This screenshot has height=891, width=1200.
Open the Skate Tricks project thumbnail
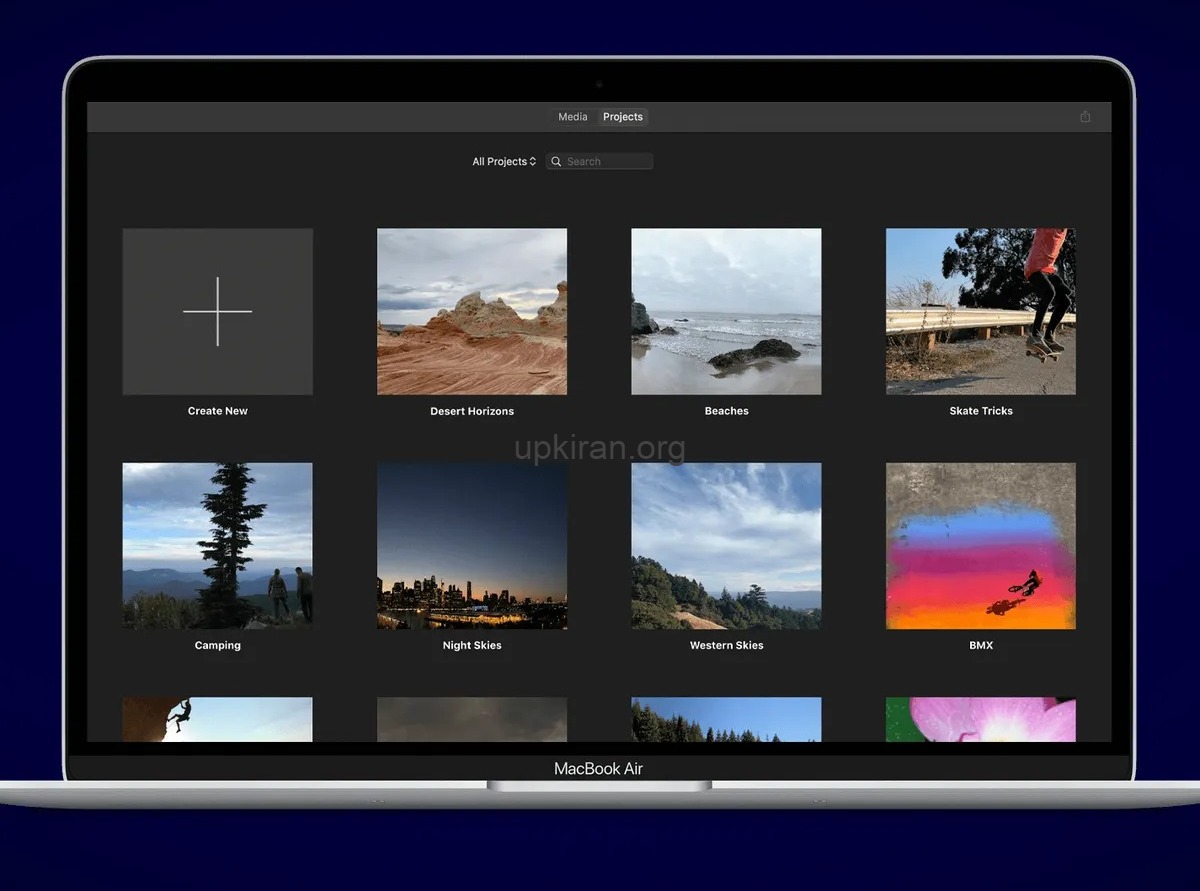click(980, 312)
